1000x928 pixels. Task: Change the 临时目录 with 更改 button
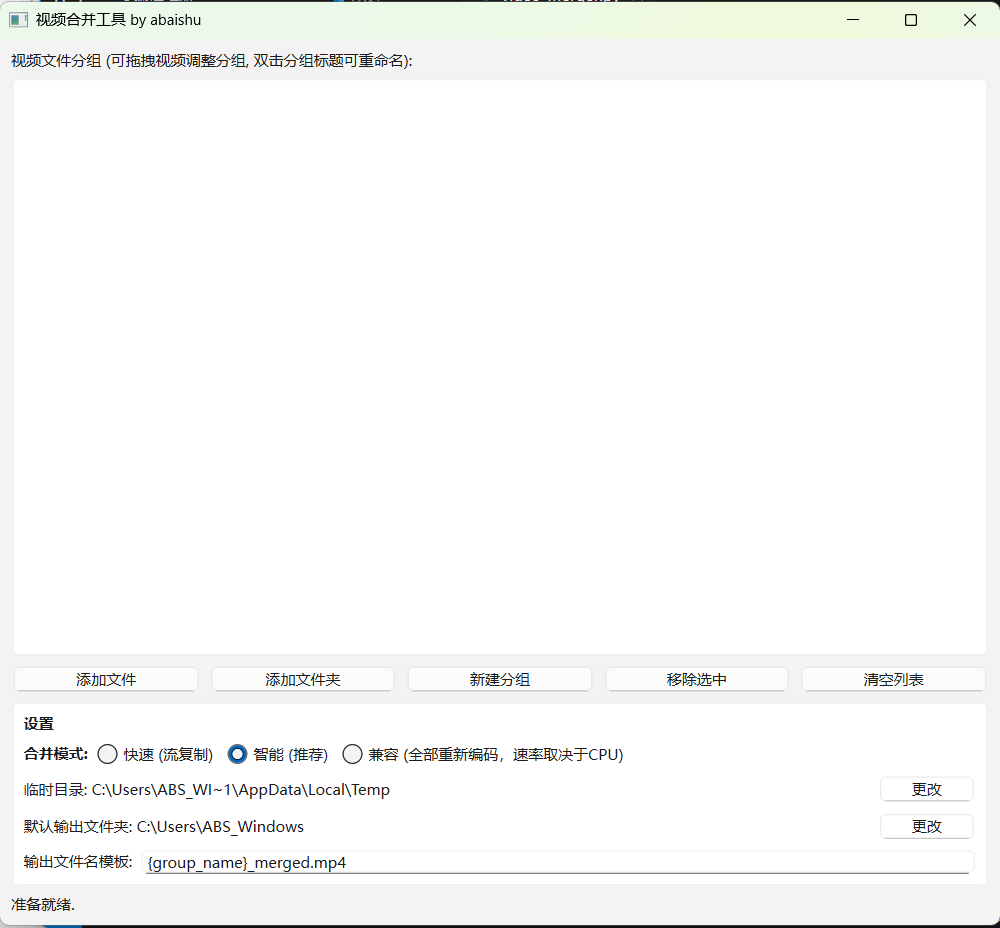[x=926, y=789]
